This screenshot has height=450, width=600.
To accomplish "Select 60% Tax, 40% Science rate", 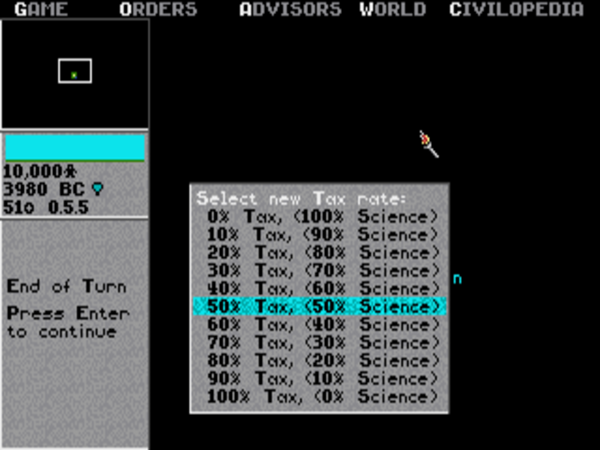I will [320, 324].
